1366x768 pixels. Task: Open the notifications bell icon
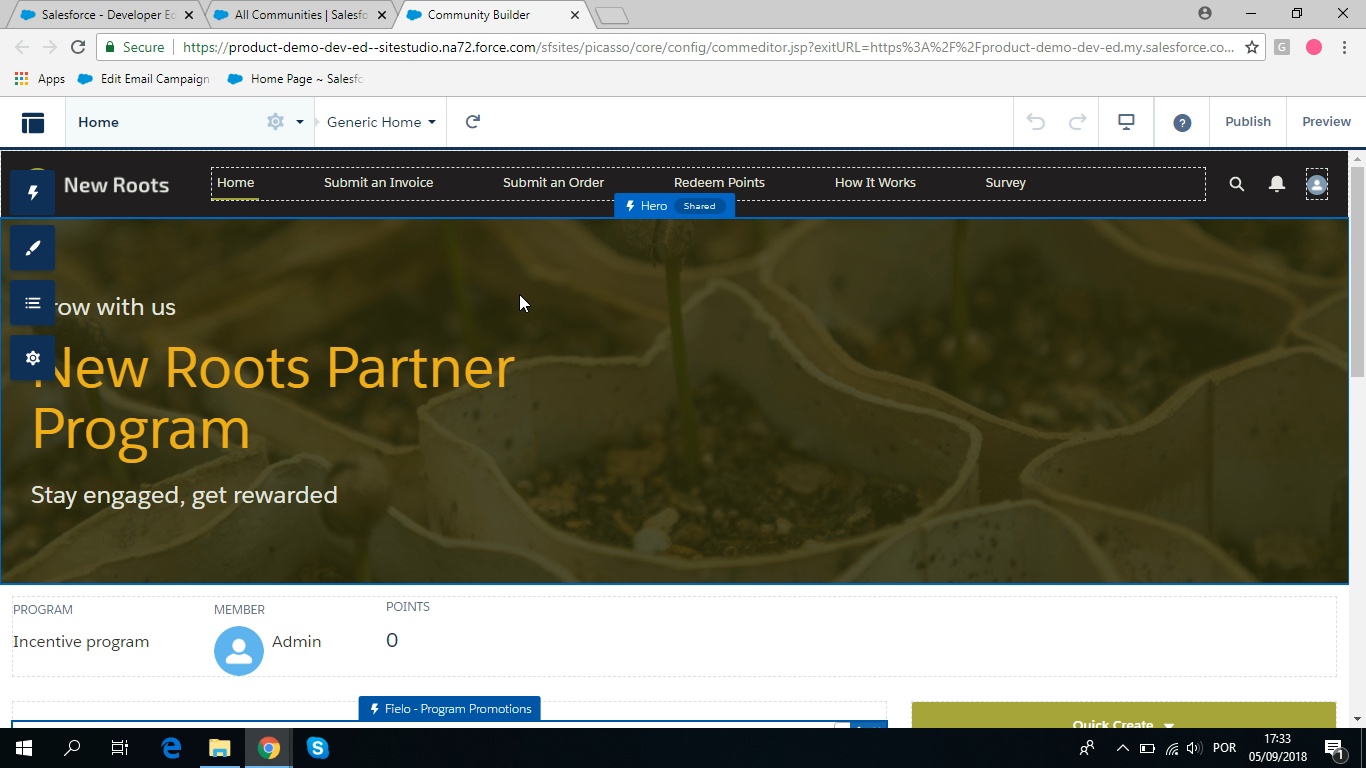(1277, 184)
